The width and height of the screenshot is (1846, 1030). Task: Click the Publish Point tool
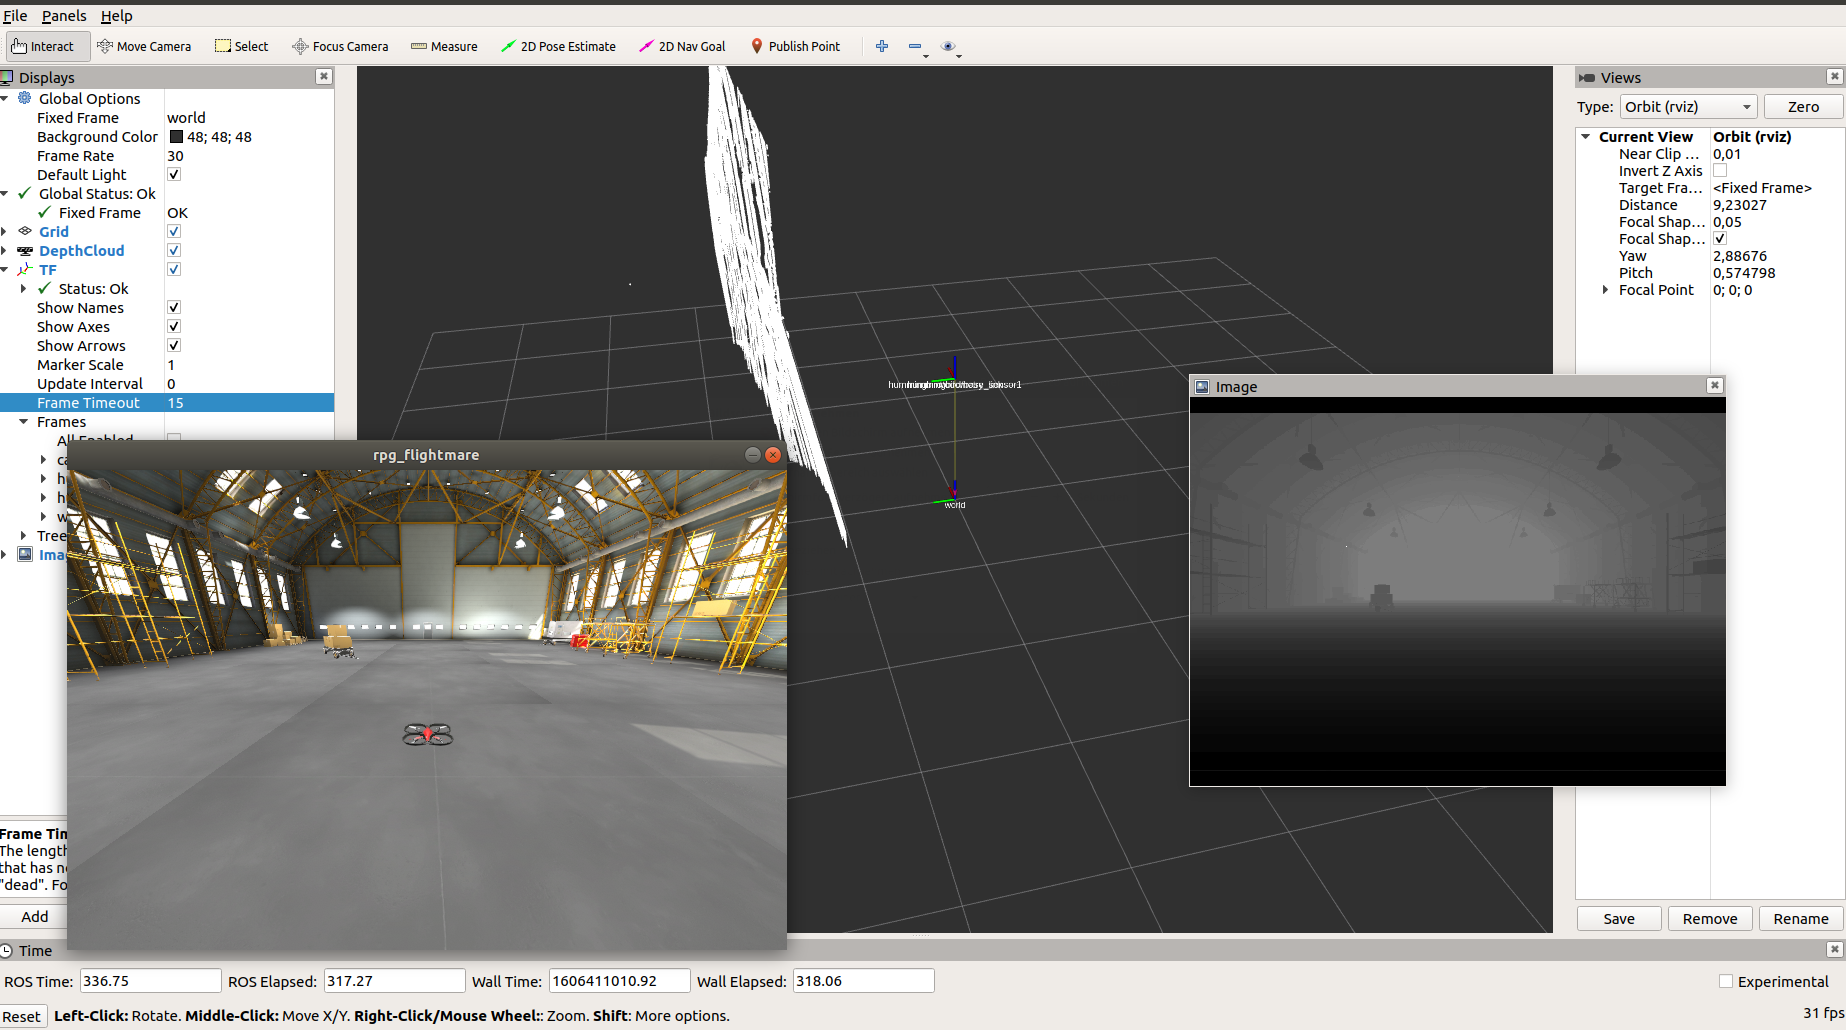coord(795,46)
